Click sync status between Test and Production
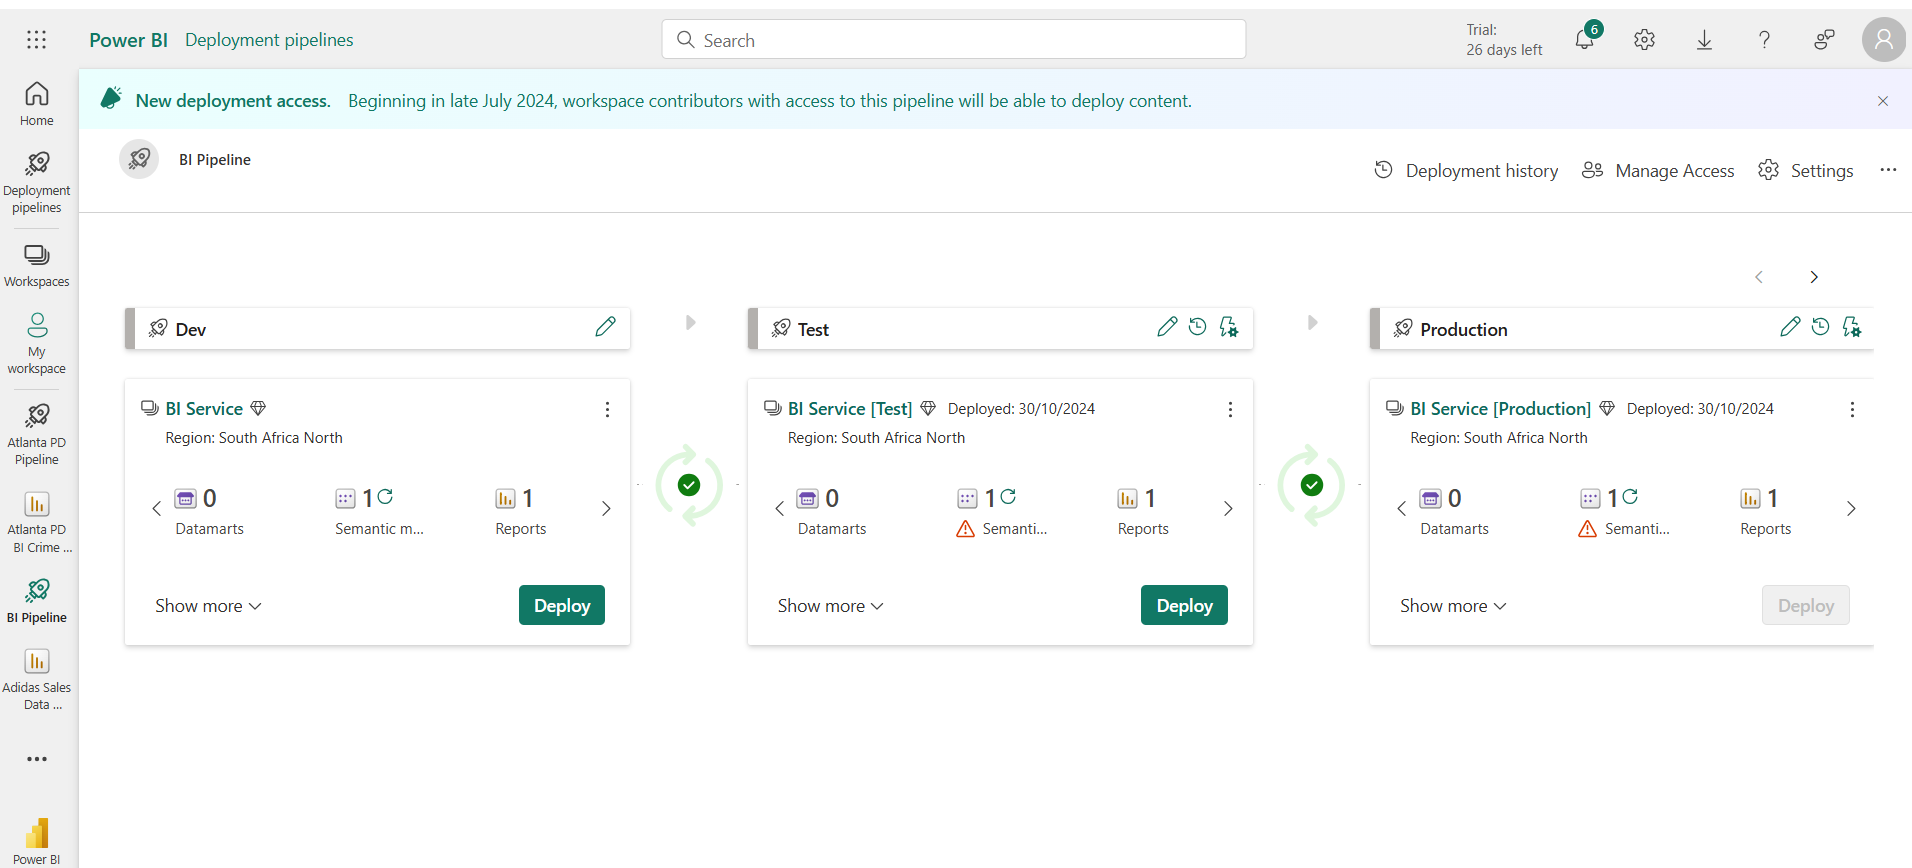This screenshot has width=1912, height=868. pos(1312,485)
